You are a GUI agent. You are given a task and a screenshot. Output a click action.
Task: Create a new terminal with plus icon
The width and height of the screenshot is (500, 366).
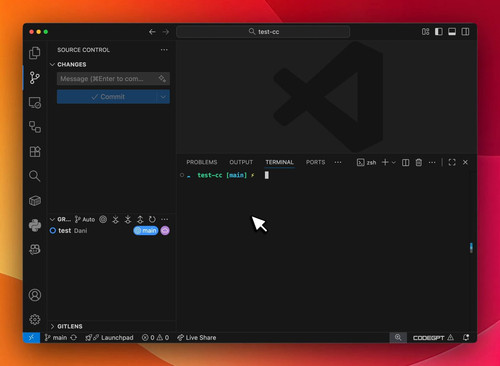pyautogui.click(x=385, y=162)
